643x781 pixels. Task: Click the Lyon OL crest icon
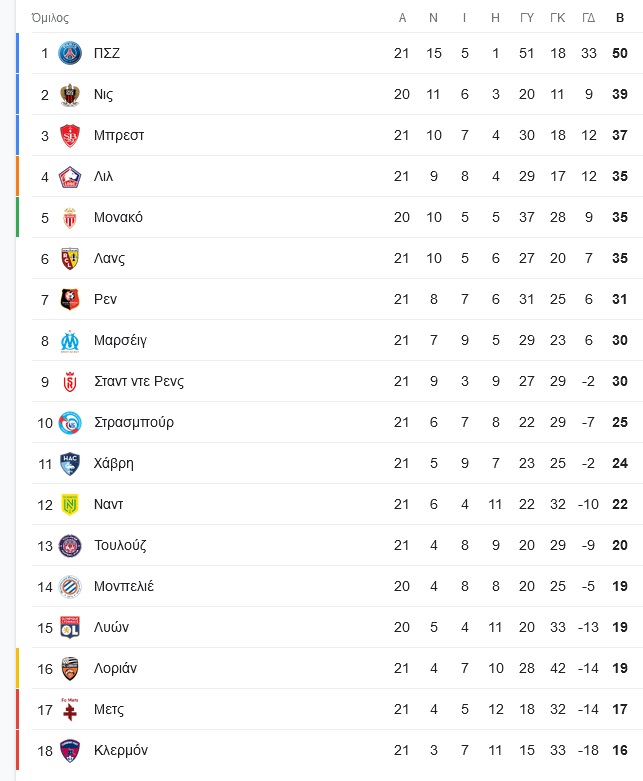point(70,627)
